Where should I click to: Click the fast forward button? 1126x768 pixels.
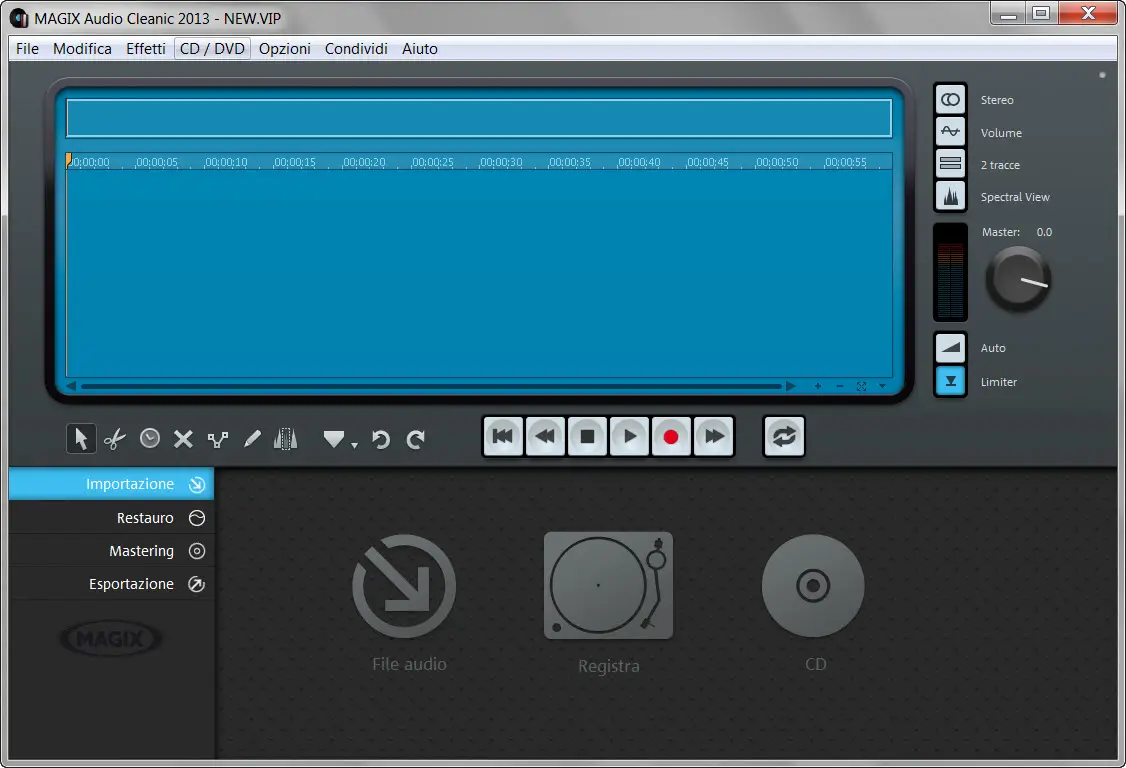713,436
